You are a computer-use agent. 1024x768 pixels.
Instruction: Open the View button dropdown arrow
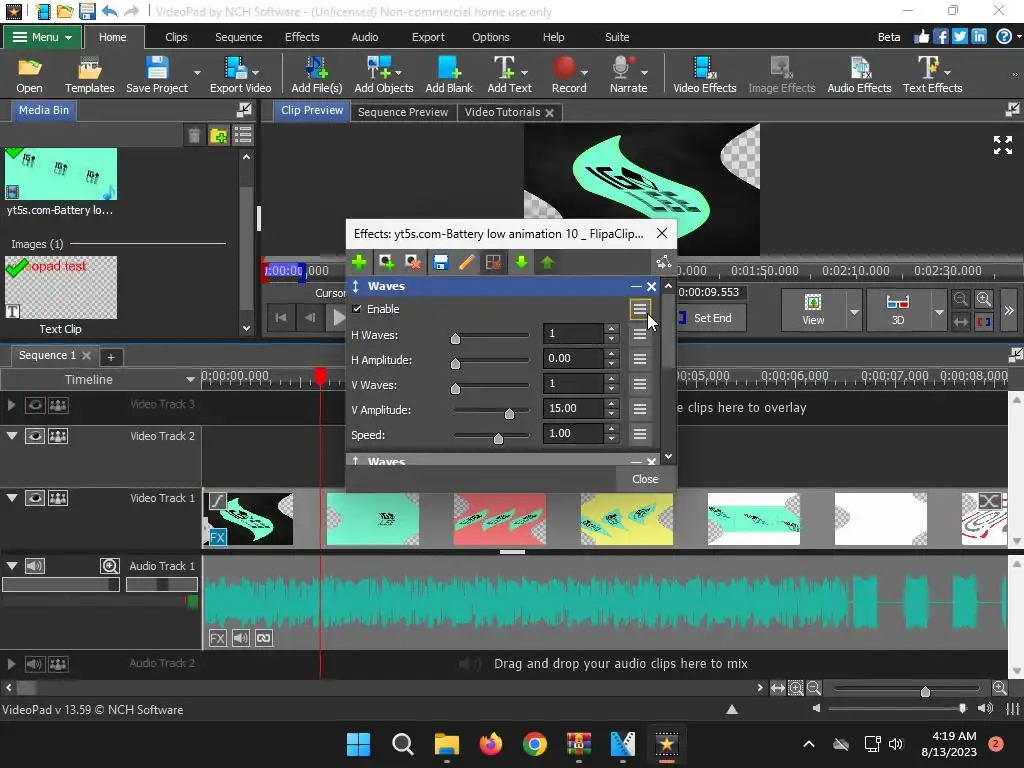pos(854,312)
